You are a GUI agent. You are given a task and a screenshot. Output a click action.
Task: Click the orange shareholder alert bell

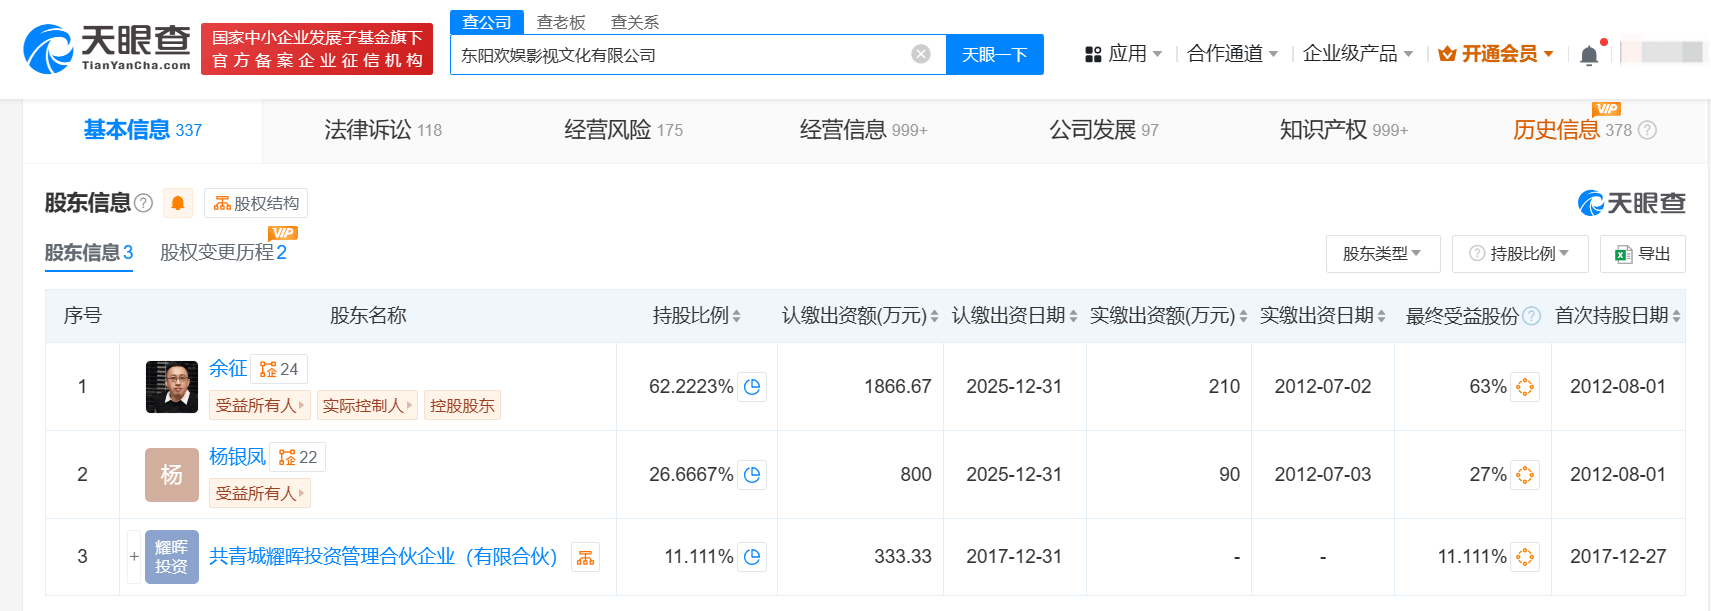[x=178, y=203]
